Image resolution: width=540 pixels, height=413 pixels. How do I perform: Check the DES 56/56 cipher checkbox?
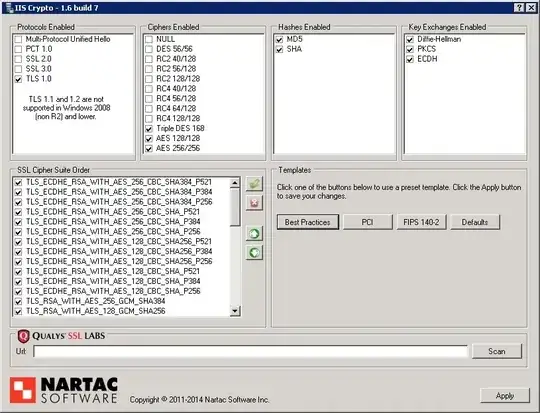149,49
